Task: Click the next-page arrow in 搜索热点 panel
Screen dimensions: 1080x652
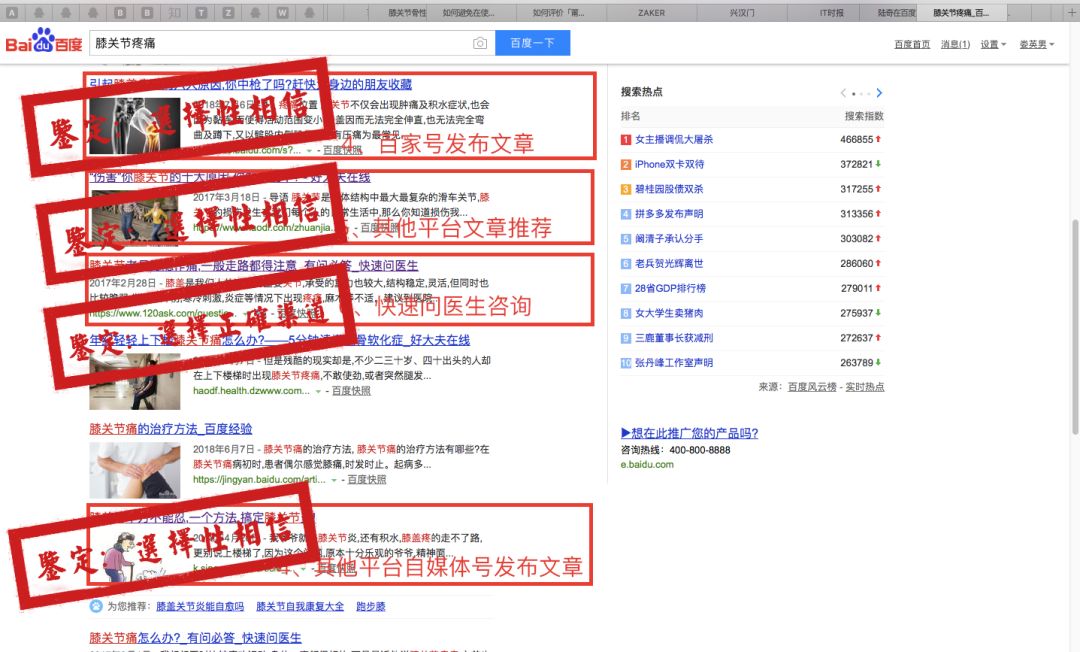Action: coord(879,91)
